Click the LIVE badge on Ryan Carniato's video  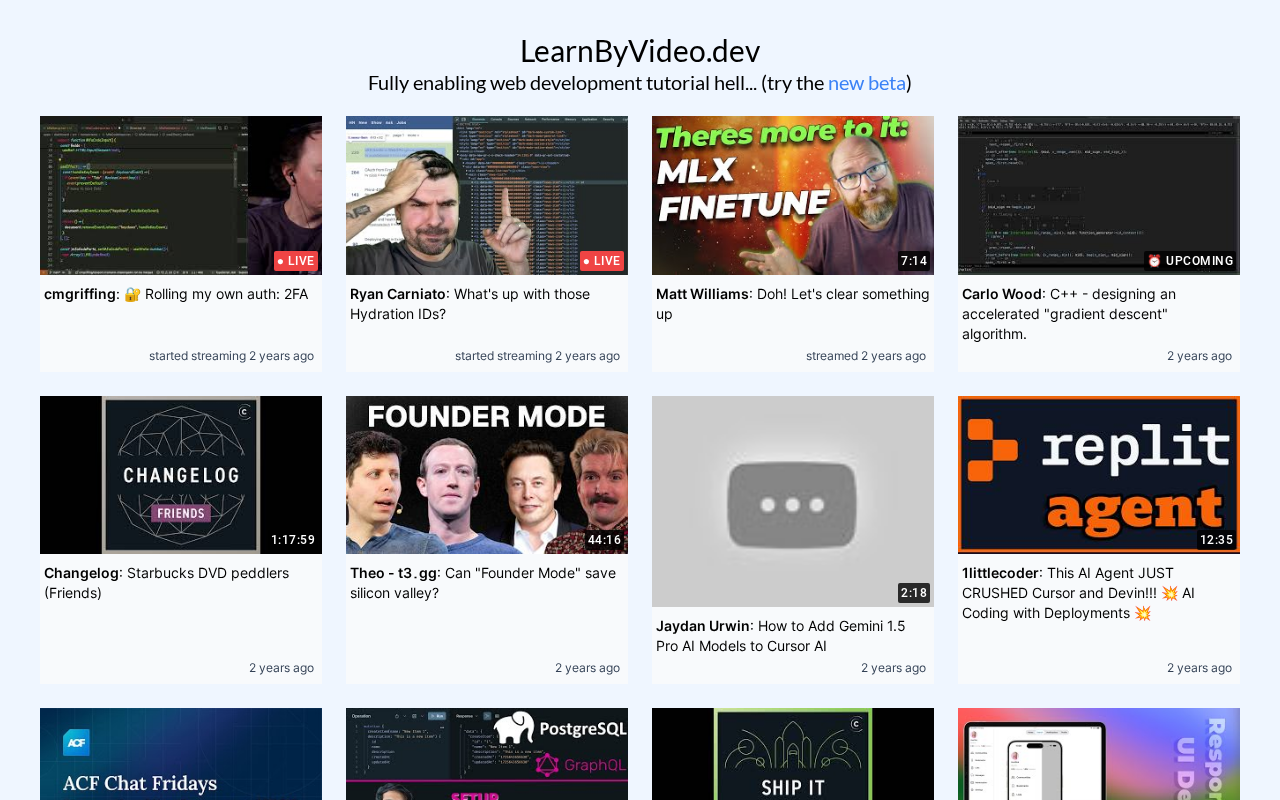pyautogui.click(x=602, y=261)
